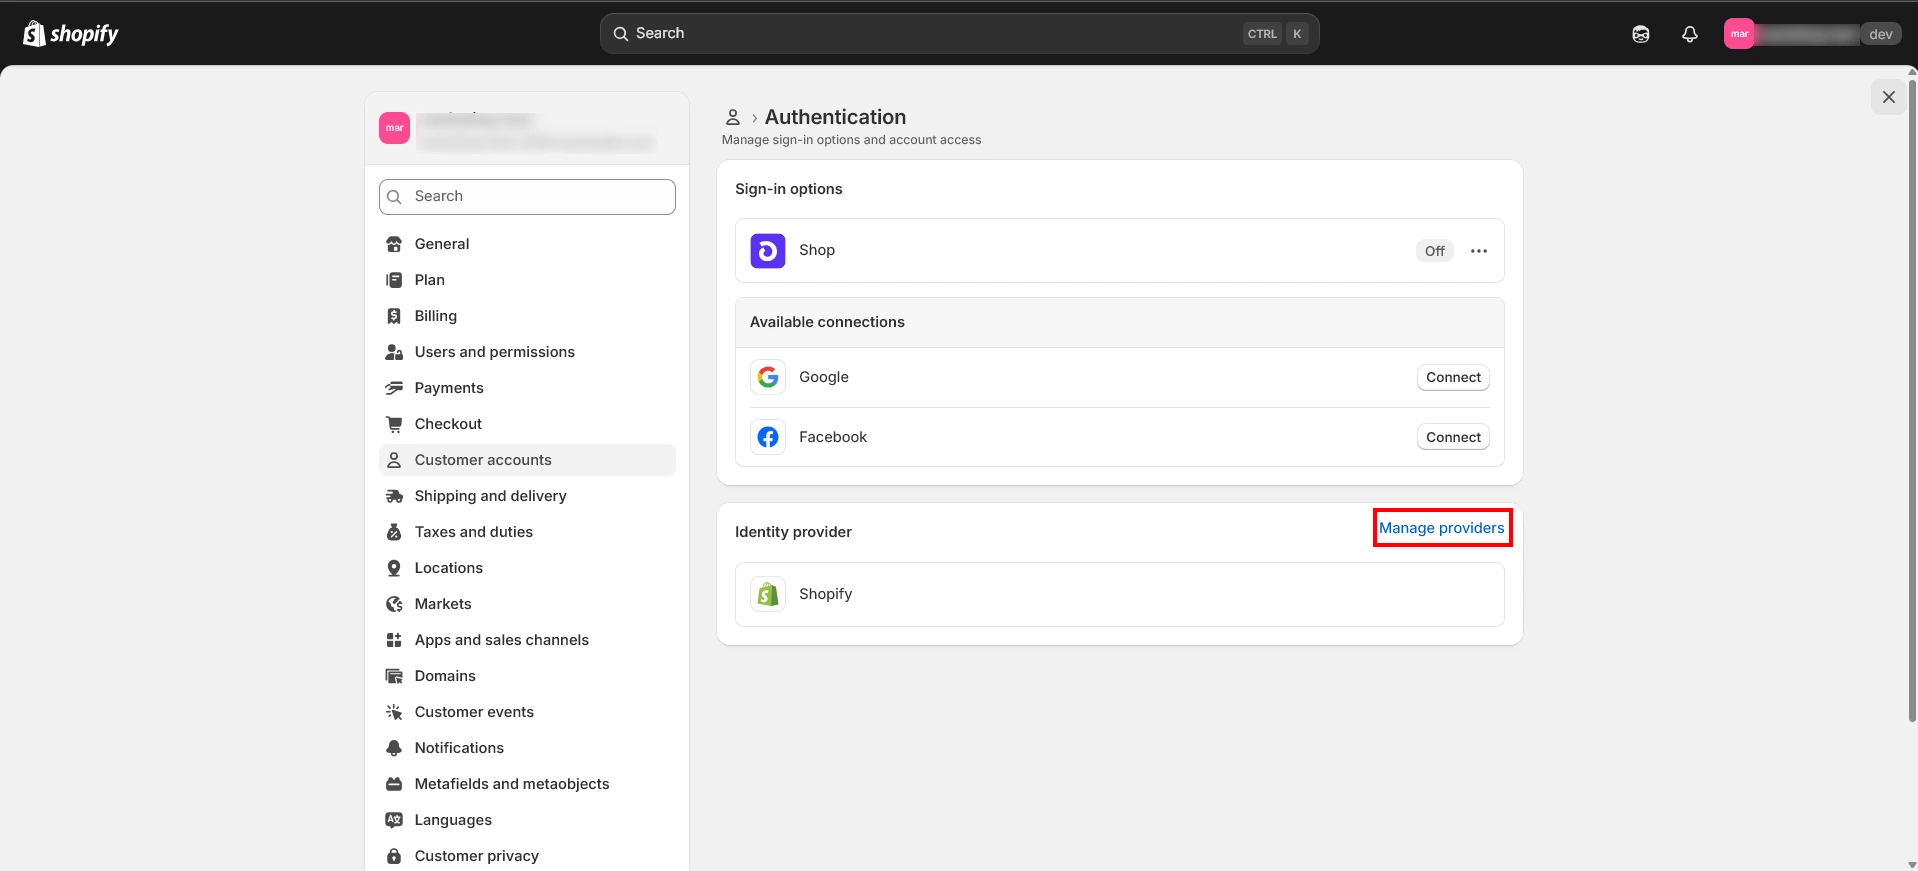Click the Payments icon in sidebar
This screenshot has width=1918, height=871.
click(x=394, y=388)
